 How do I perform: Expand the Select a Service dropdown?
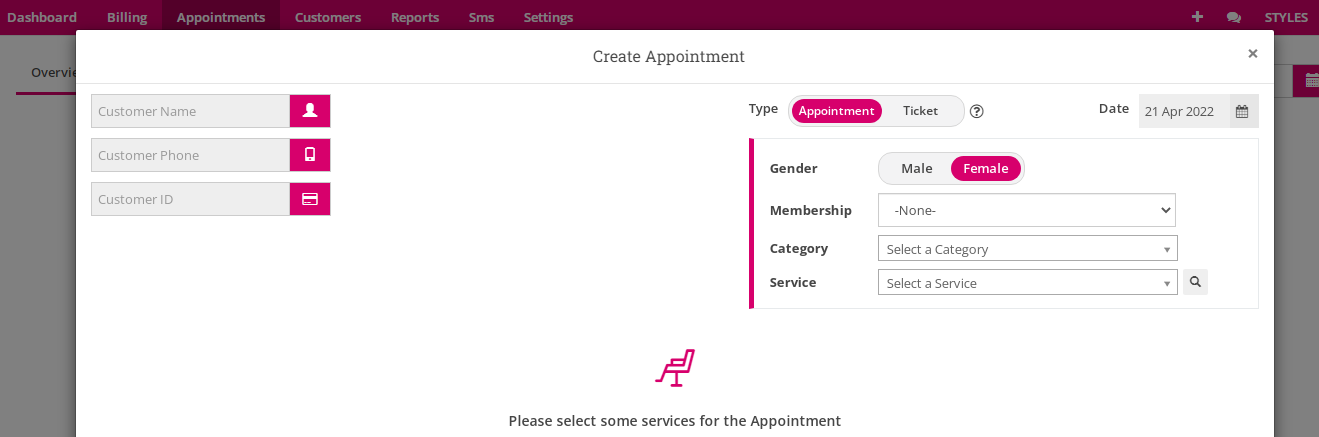1027,283
